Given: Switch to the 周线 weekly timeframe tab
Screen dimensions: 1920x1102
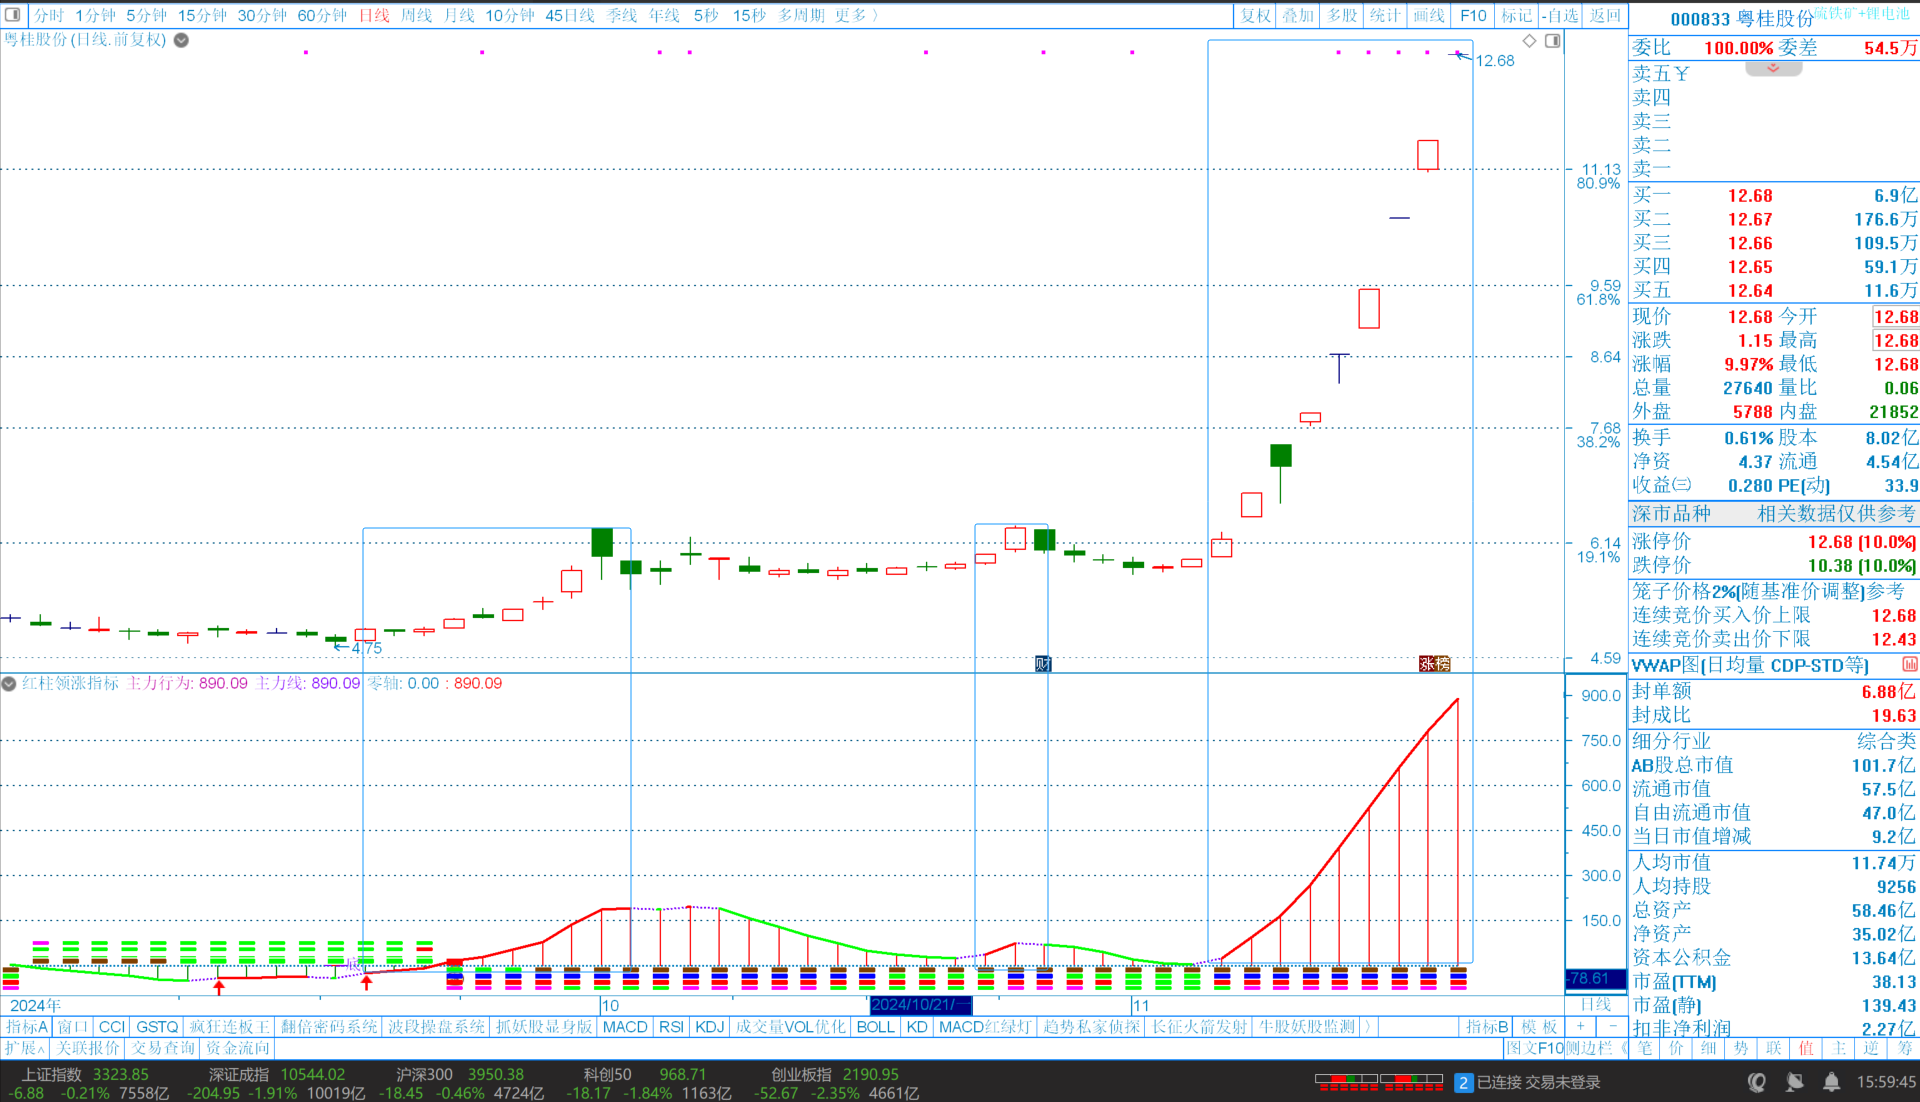Looking at the screenshot, I should coord(416,15).
